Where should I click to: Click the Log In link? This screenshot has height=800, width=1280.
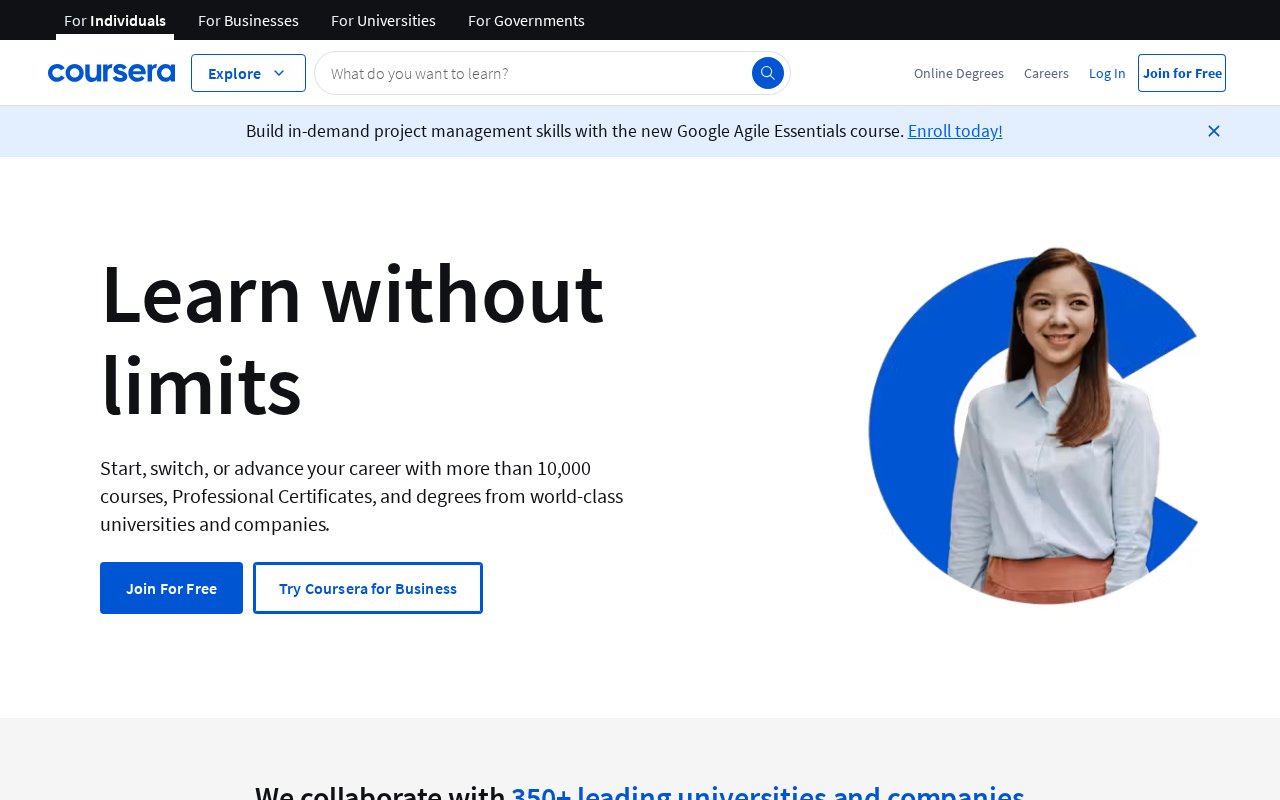[x=1107, y=73]
